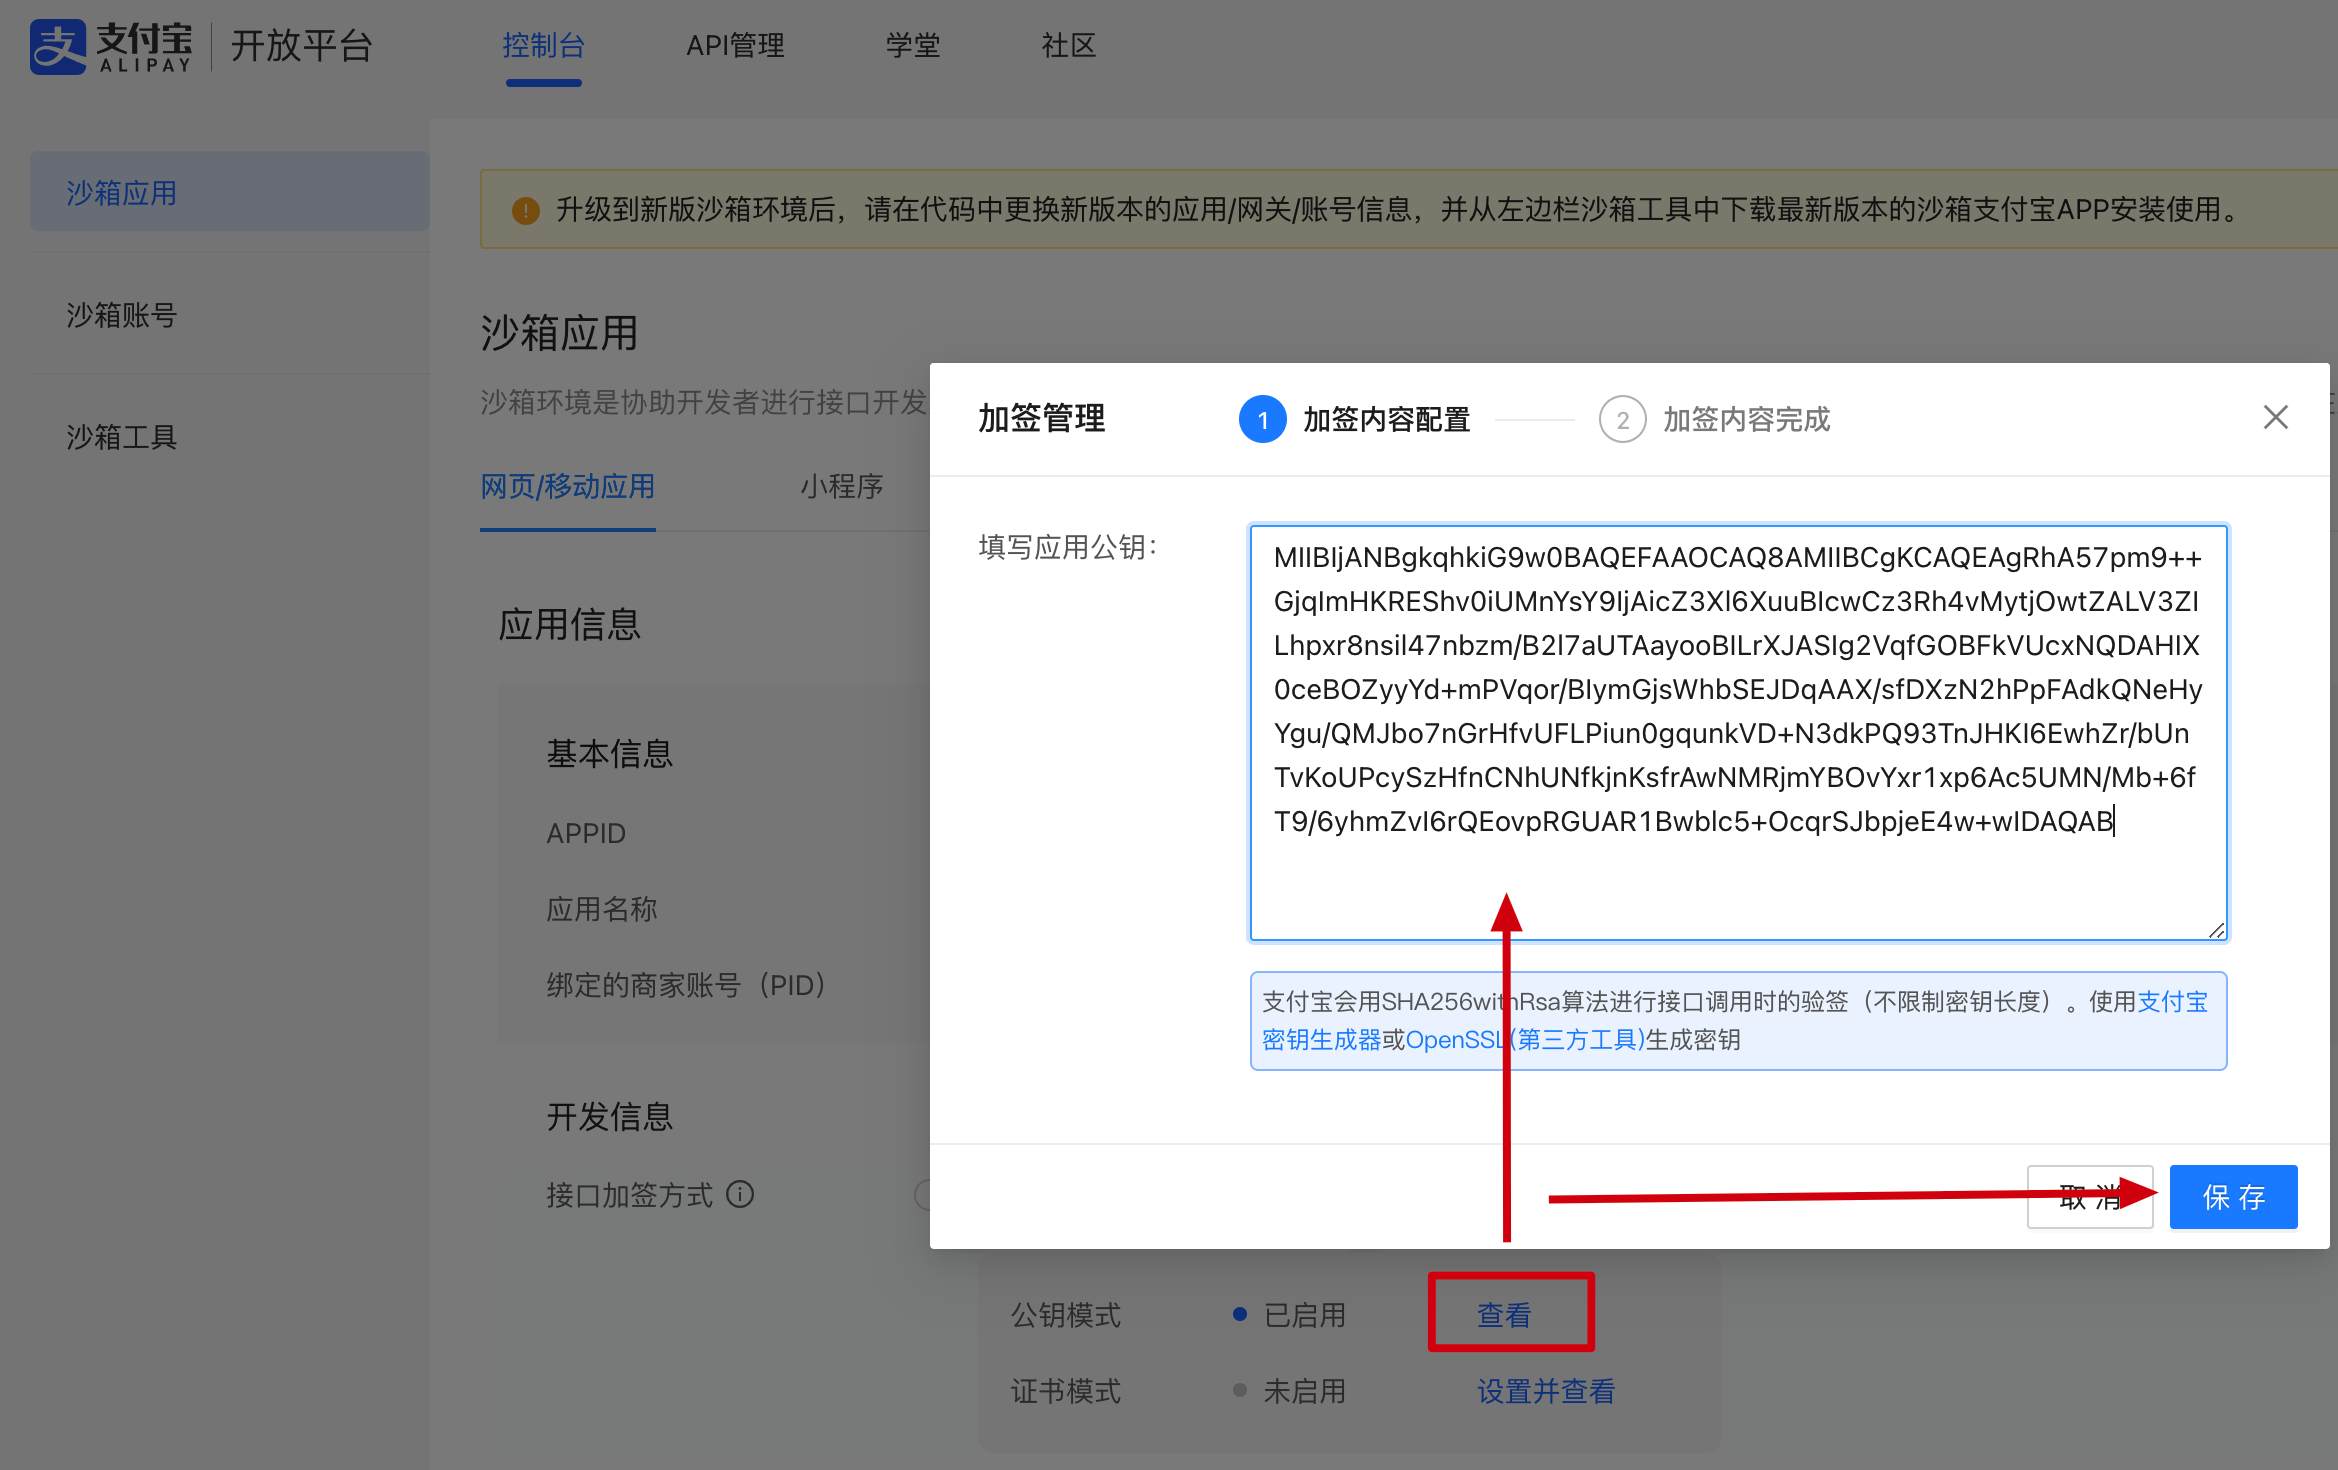Click step 2 circle 加签内容完成

coord(1622,419)
